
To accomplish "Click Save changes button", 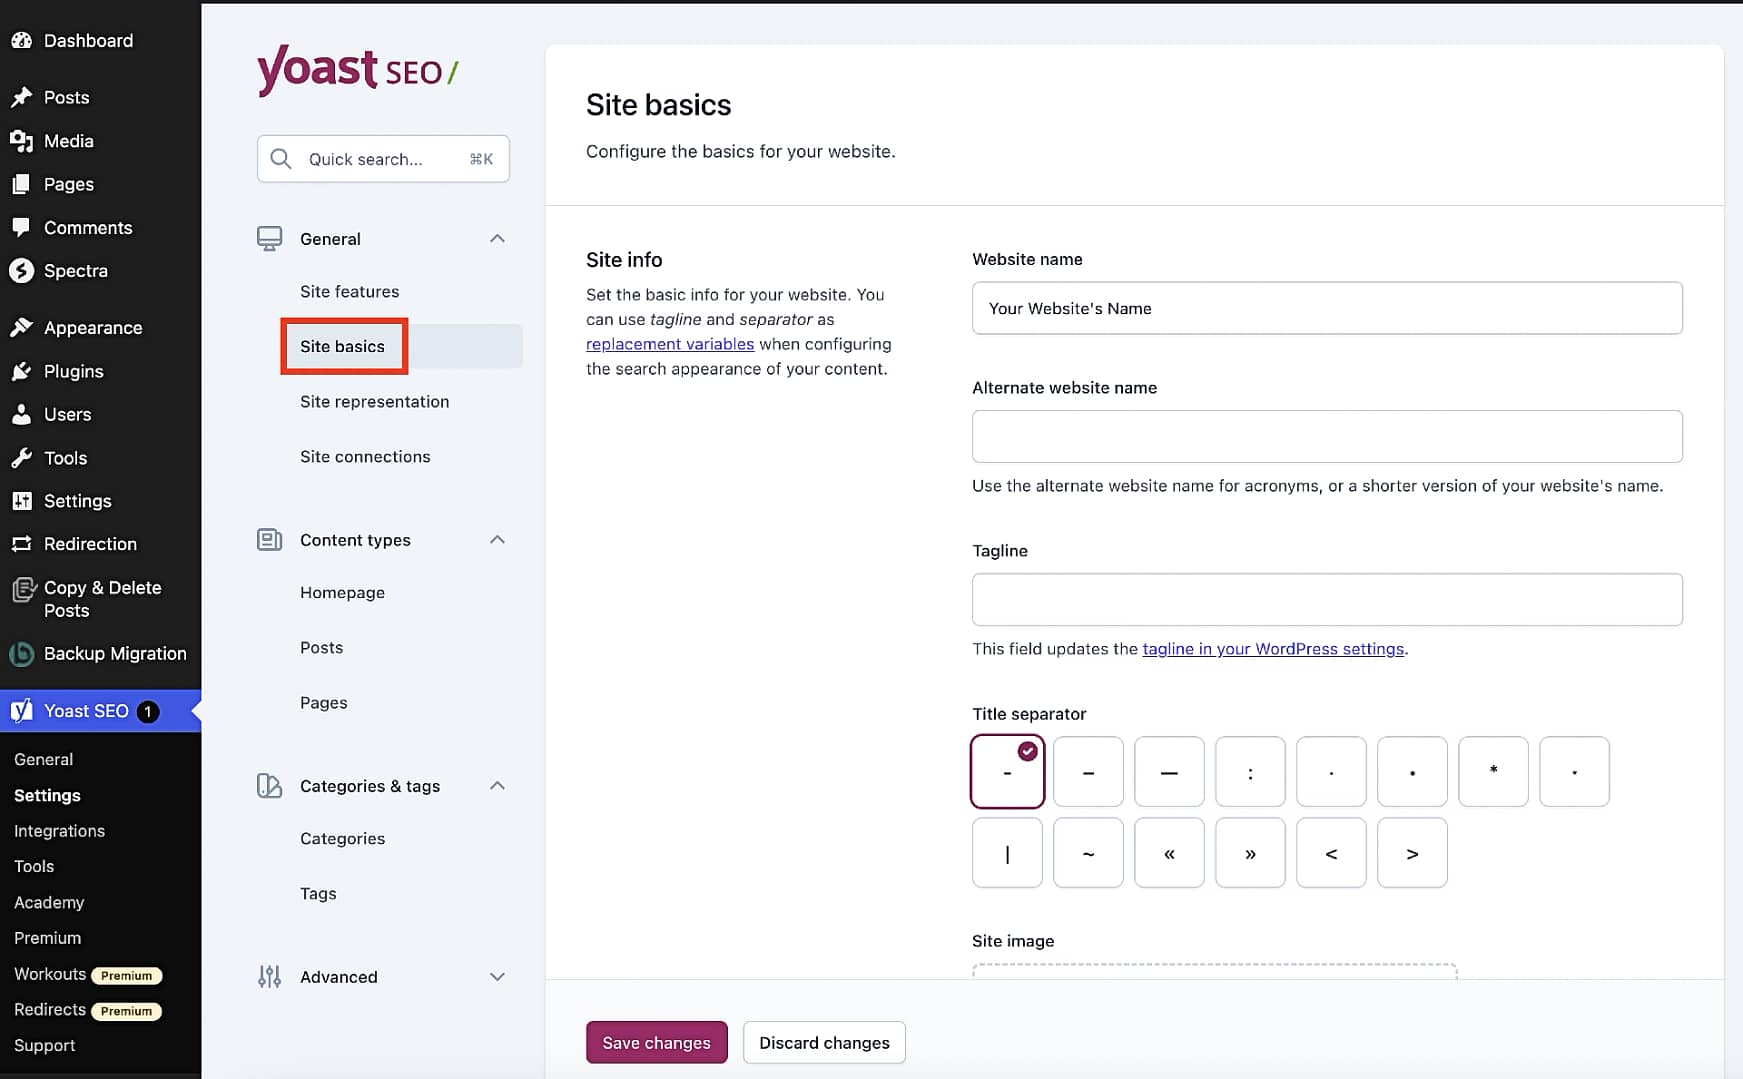I will [x=656, y=1043].
